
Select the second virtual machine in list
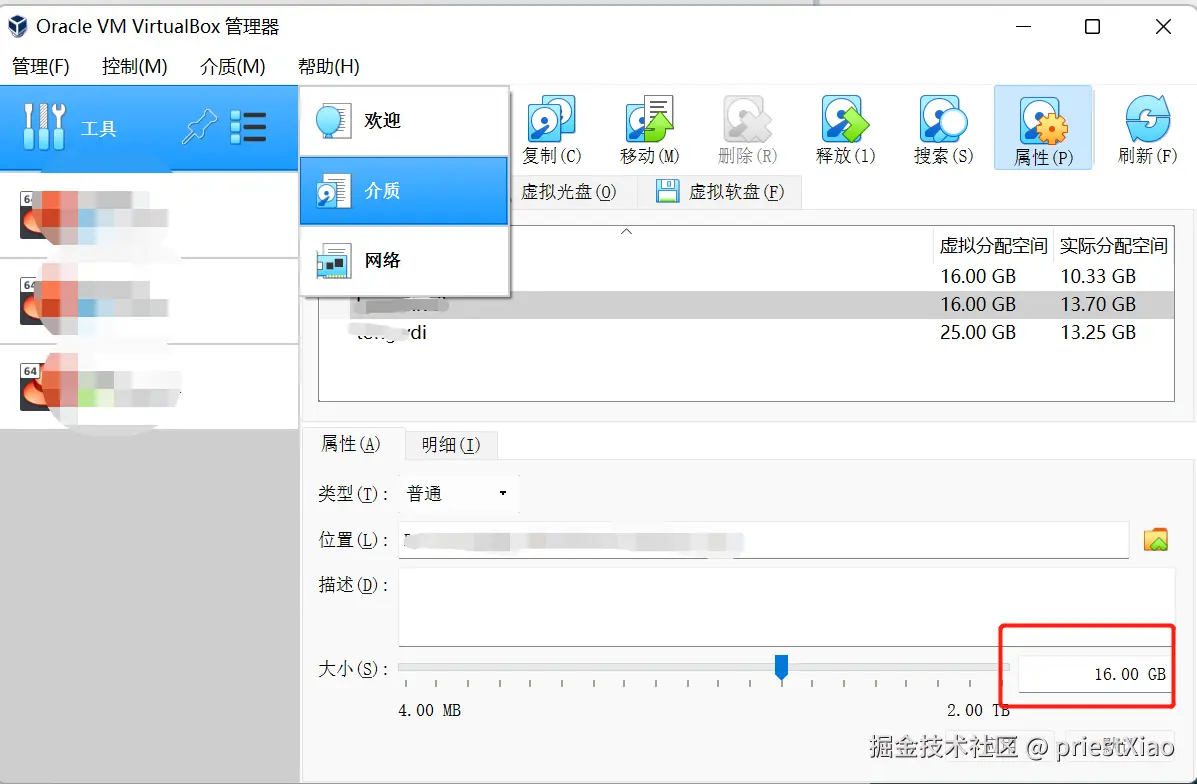pos(149,302)
